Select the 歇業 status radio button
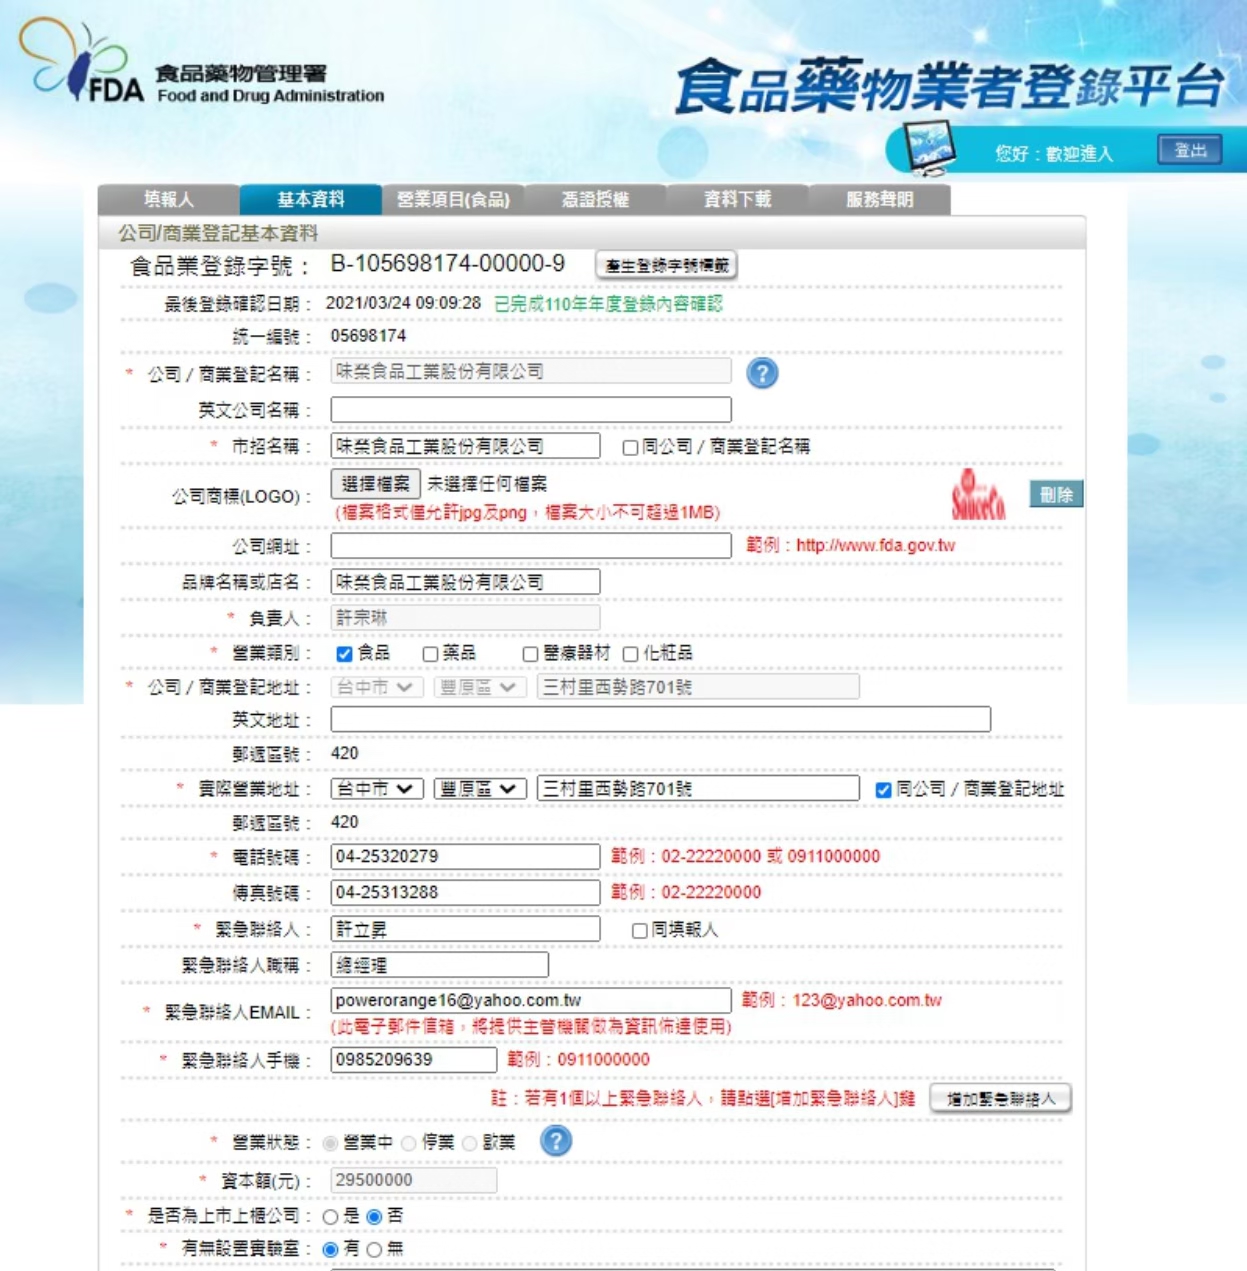 pos(470,1143)
